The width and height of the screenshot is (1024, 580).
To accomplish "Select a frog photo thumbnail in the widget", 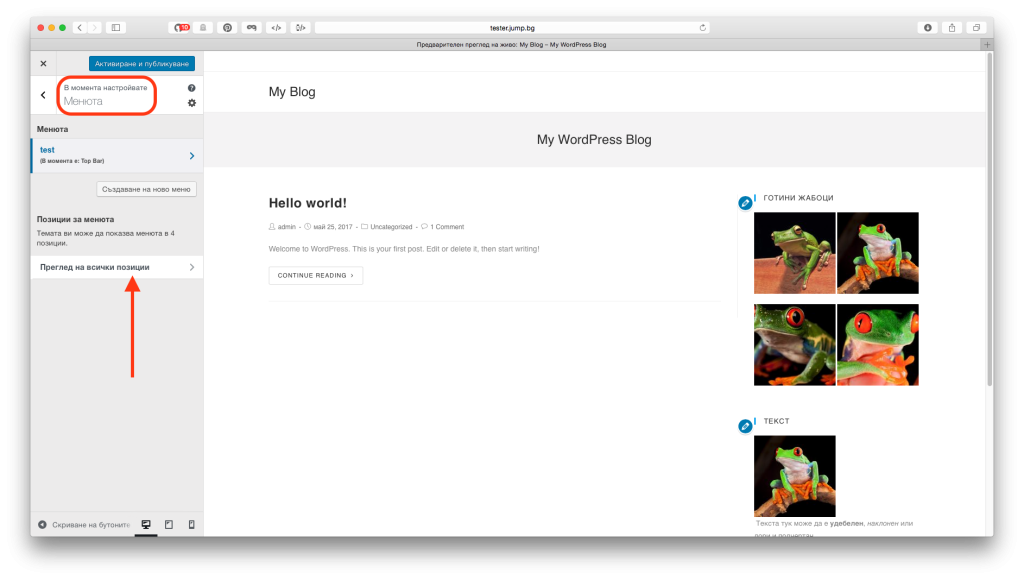I will click(794, 253).
